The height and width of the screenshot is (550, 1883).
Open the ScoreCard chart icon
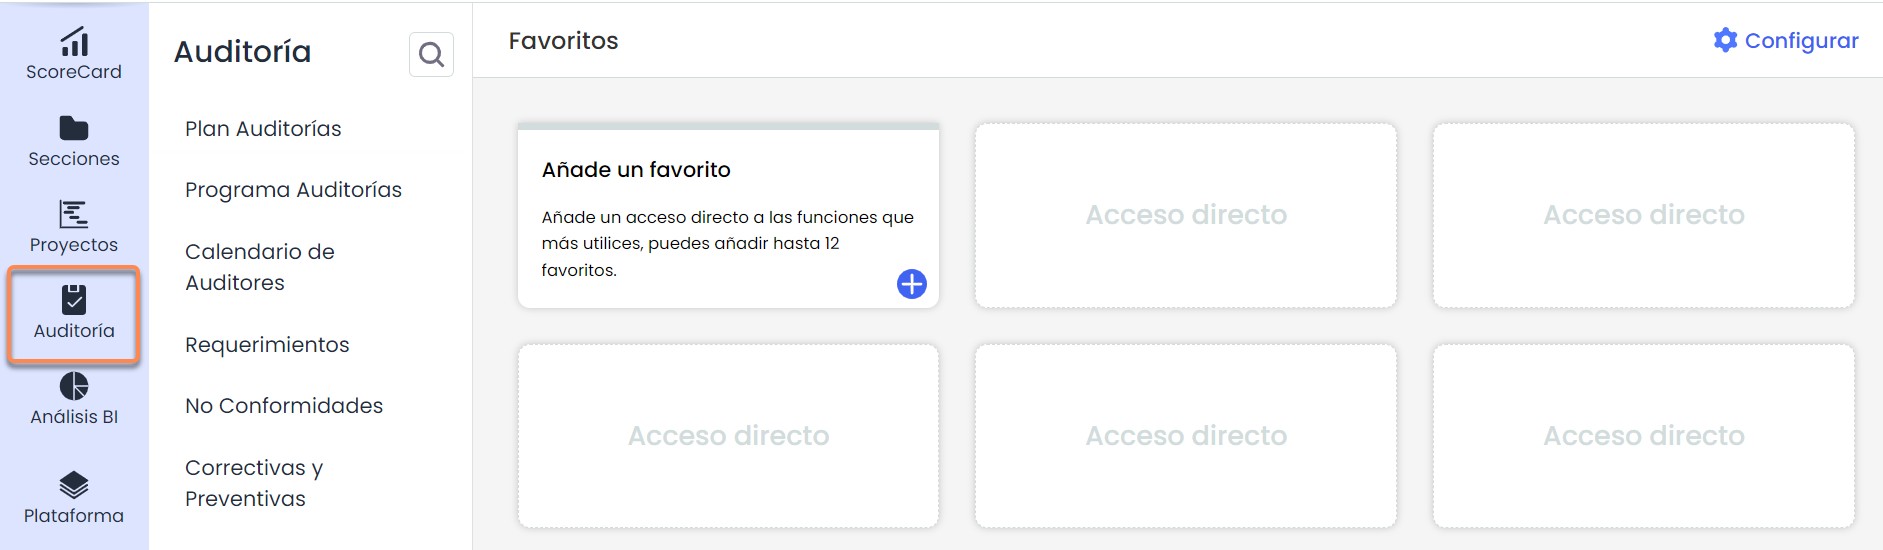pyautogui.click(x=74, y=42)
